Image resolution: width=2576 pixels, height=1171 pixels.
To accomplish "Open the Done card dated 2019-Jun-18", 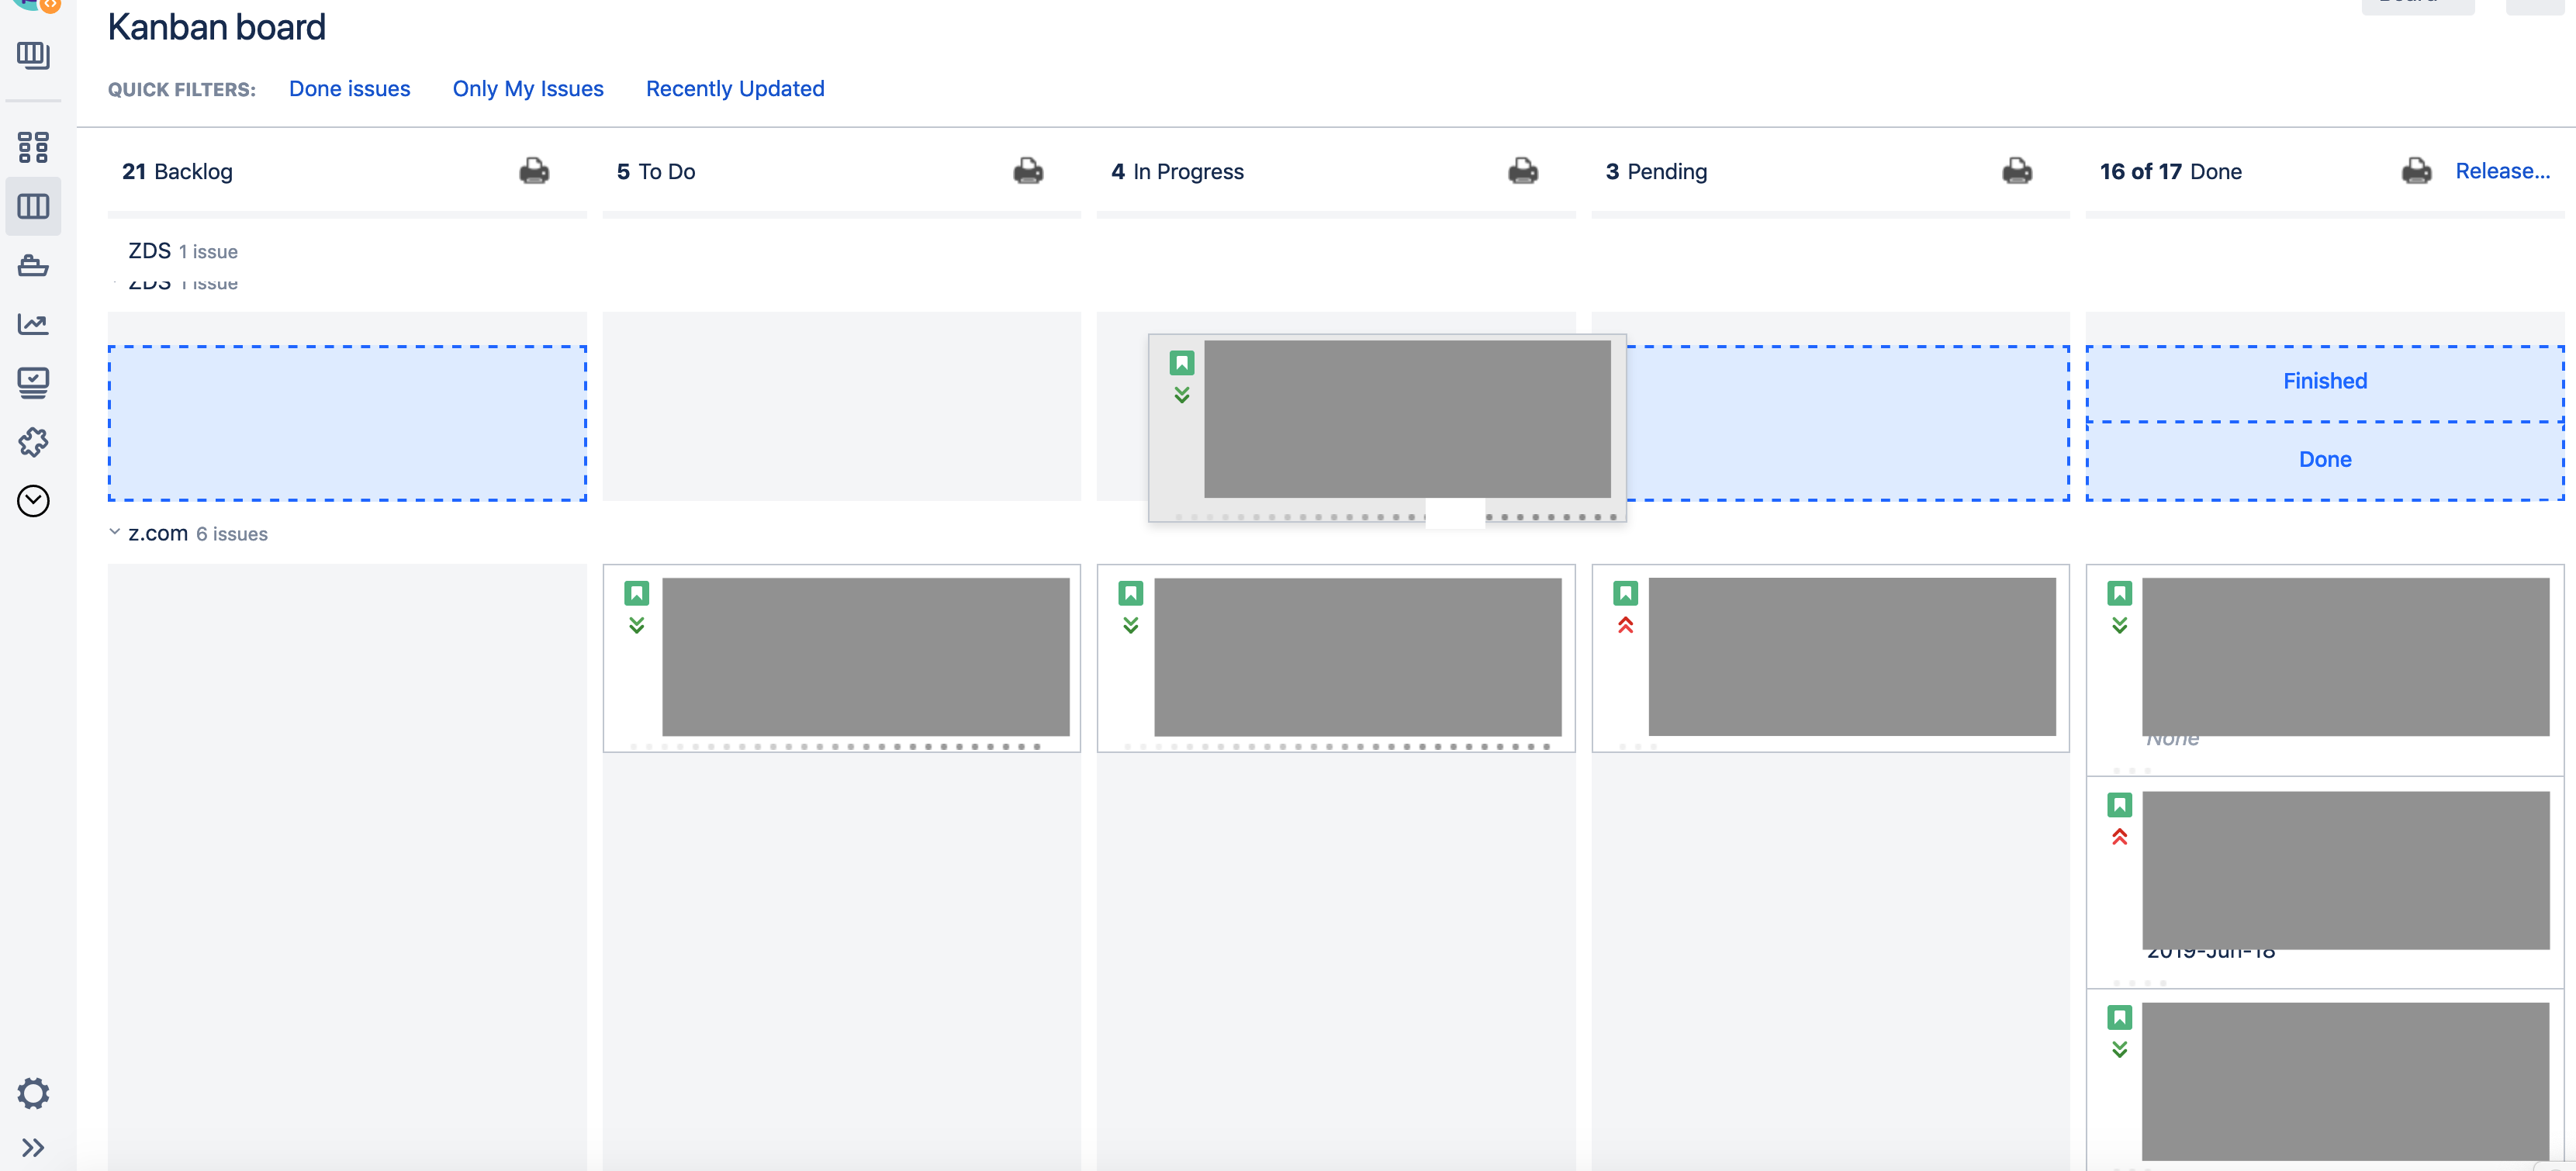I will (x=2325, y=883).
